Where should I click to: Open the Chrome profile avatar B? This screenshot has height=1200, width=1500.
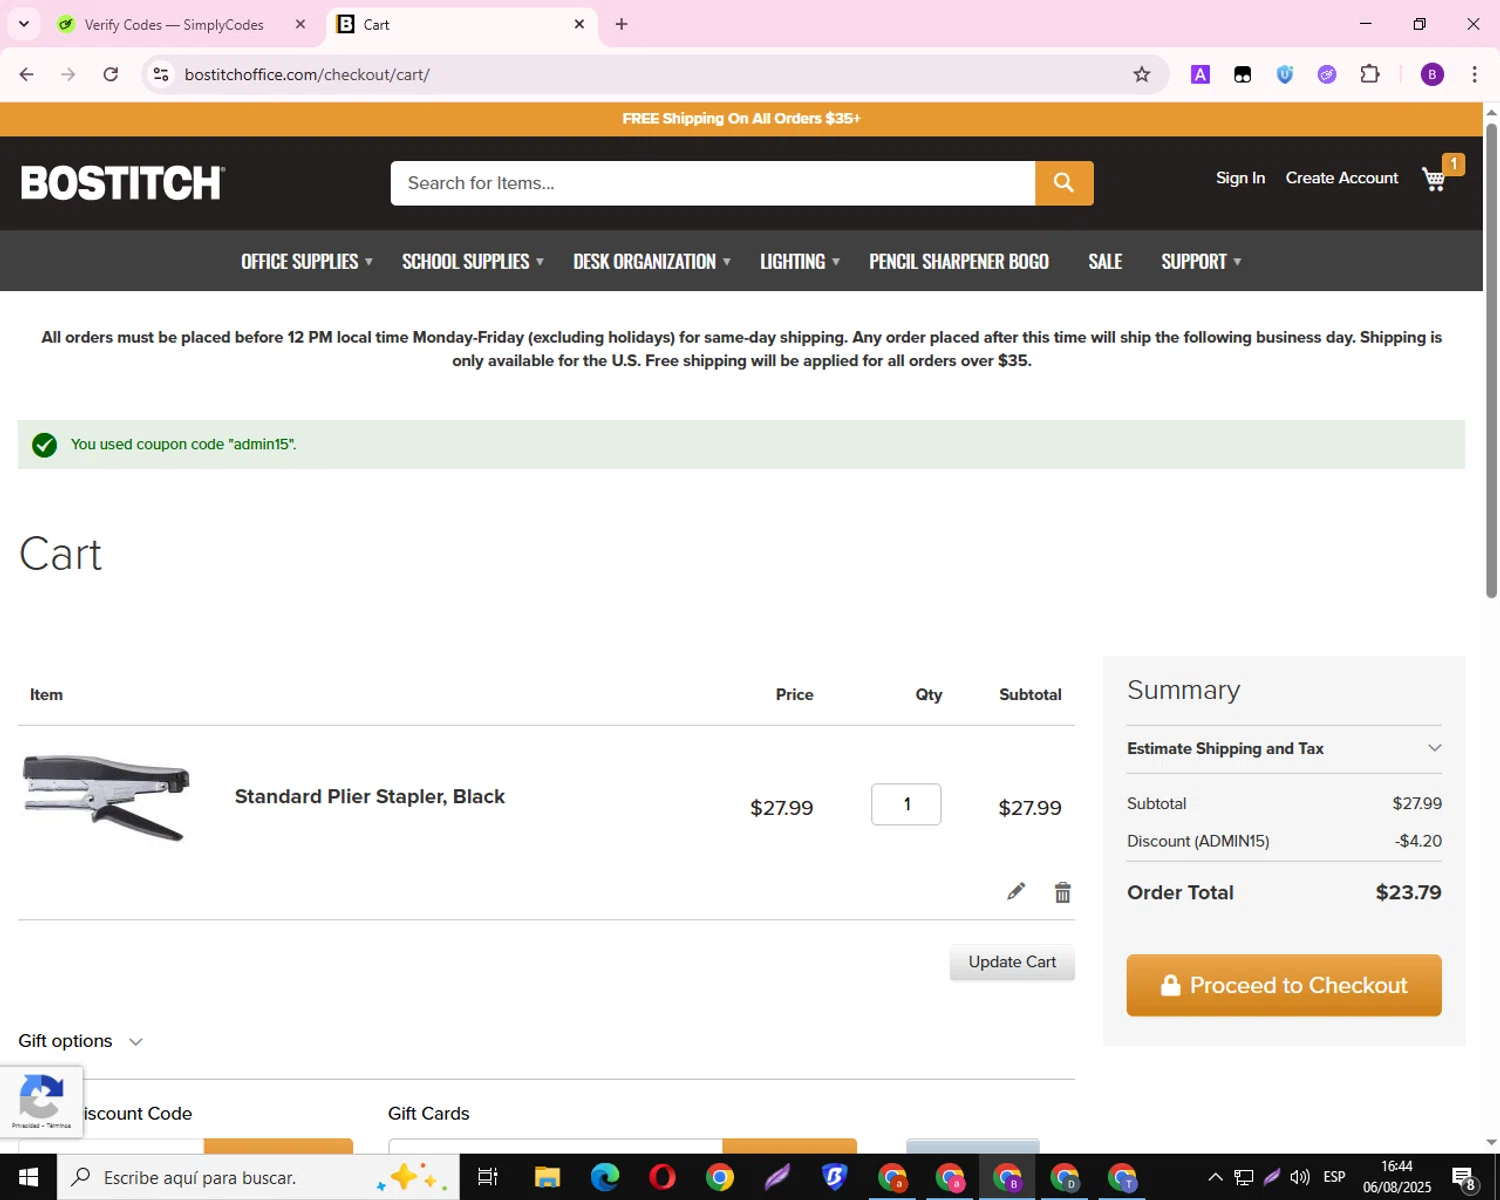pyautogui.click(x=1432, y=74)
